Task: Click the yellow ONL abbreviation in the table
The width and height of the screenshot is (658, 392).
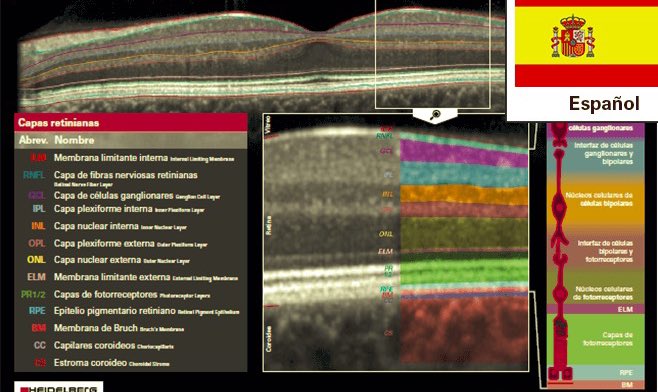Action: click(x=36, y=260)
